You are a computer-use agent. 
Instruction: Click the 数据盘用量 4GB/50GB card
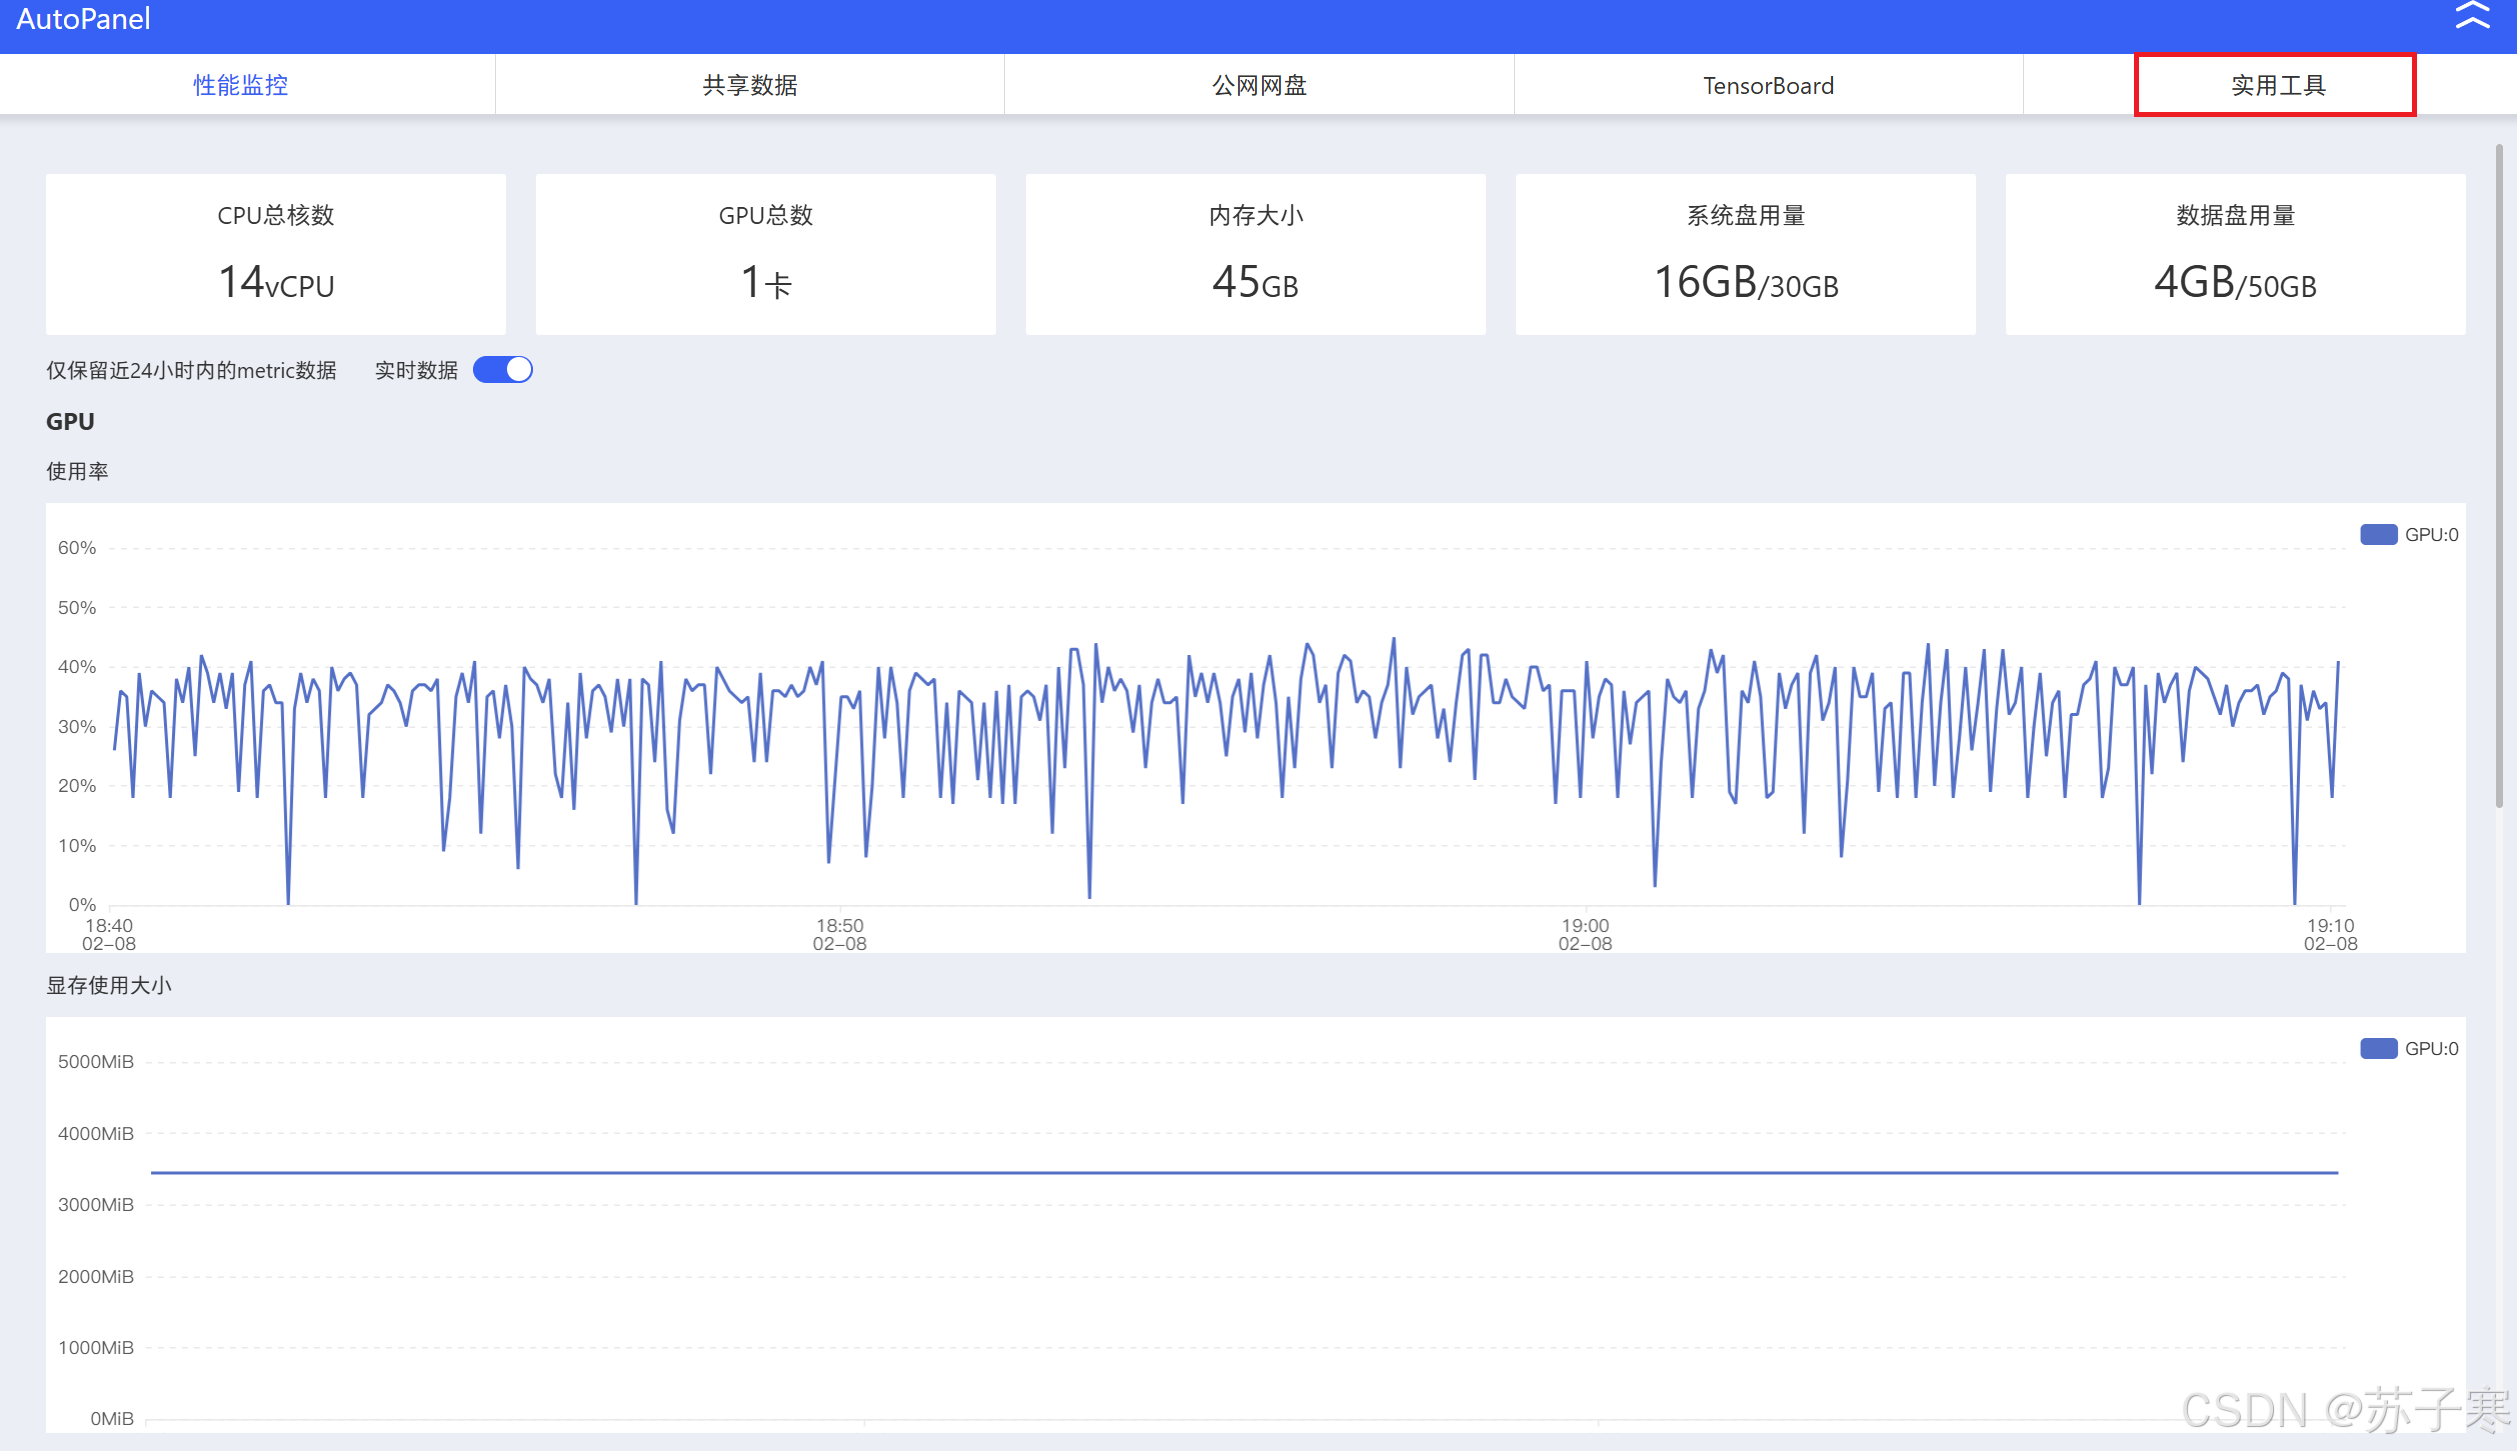coord(2236,255)
